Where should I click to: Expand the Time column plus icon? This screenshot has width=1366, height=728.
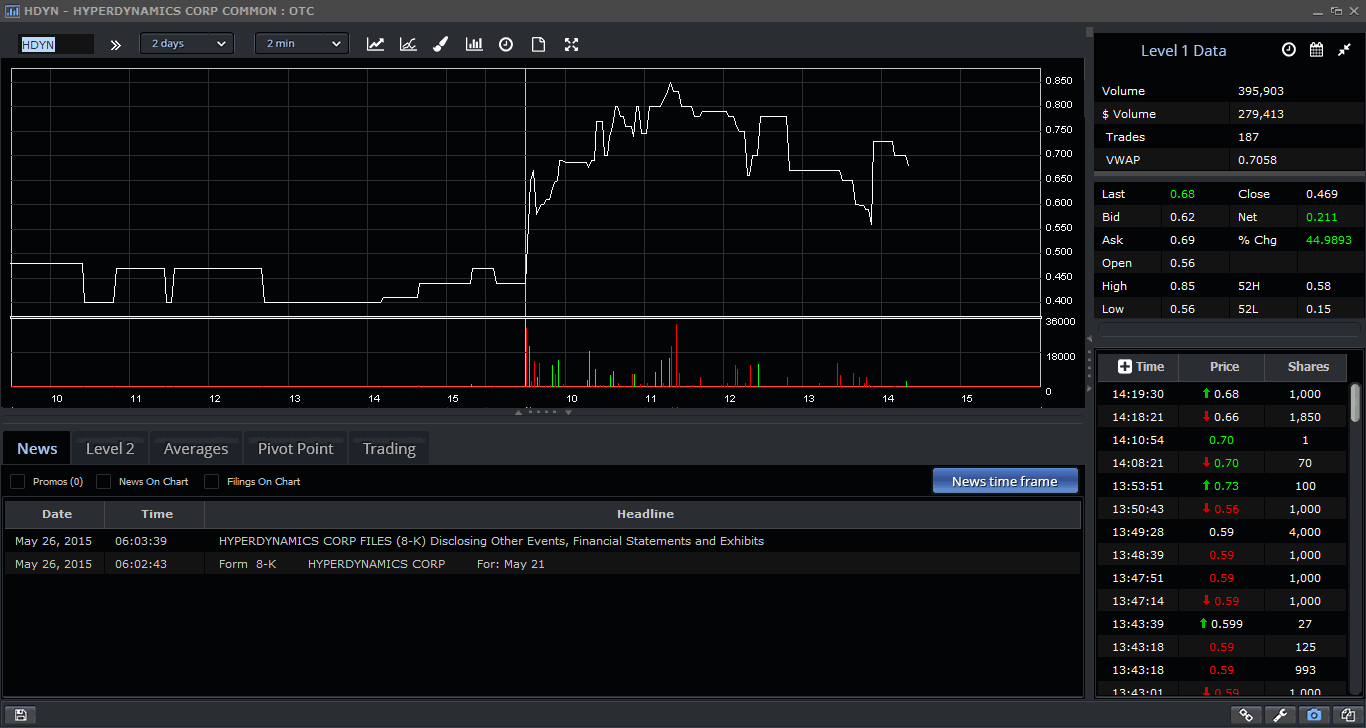[1124, 367]
